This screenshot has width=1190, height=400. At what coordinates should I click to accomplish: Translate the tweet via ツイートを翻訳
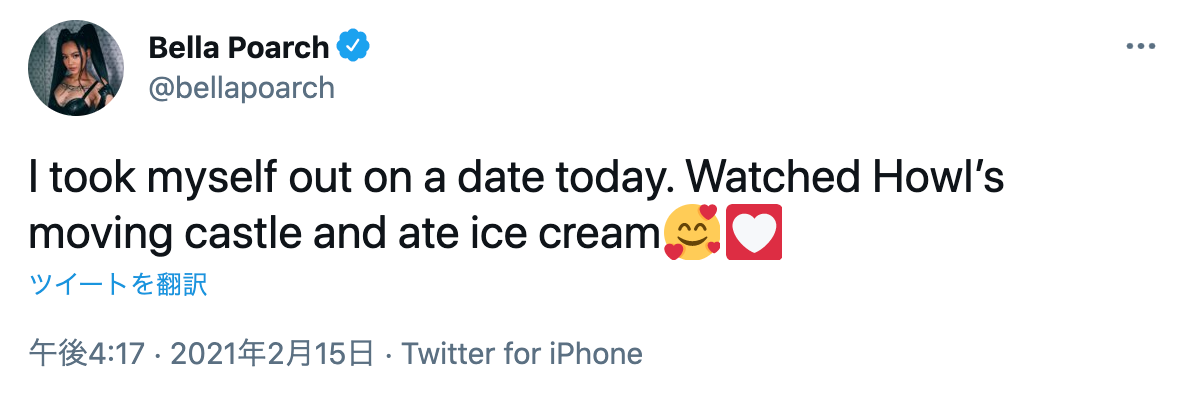coord(118,285)
